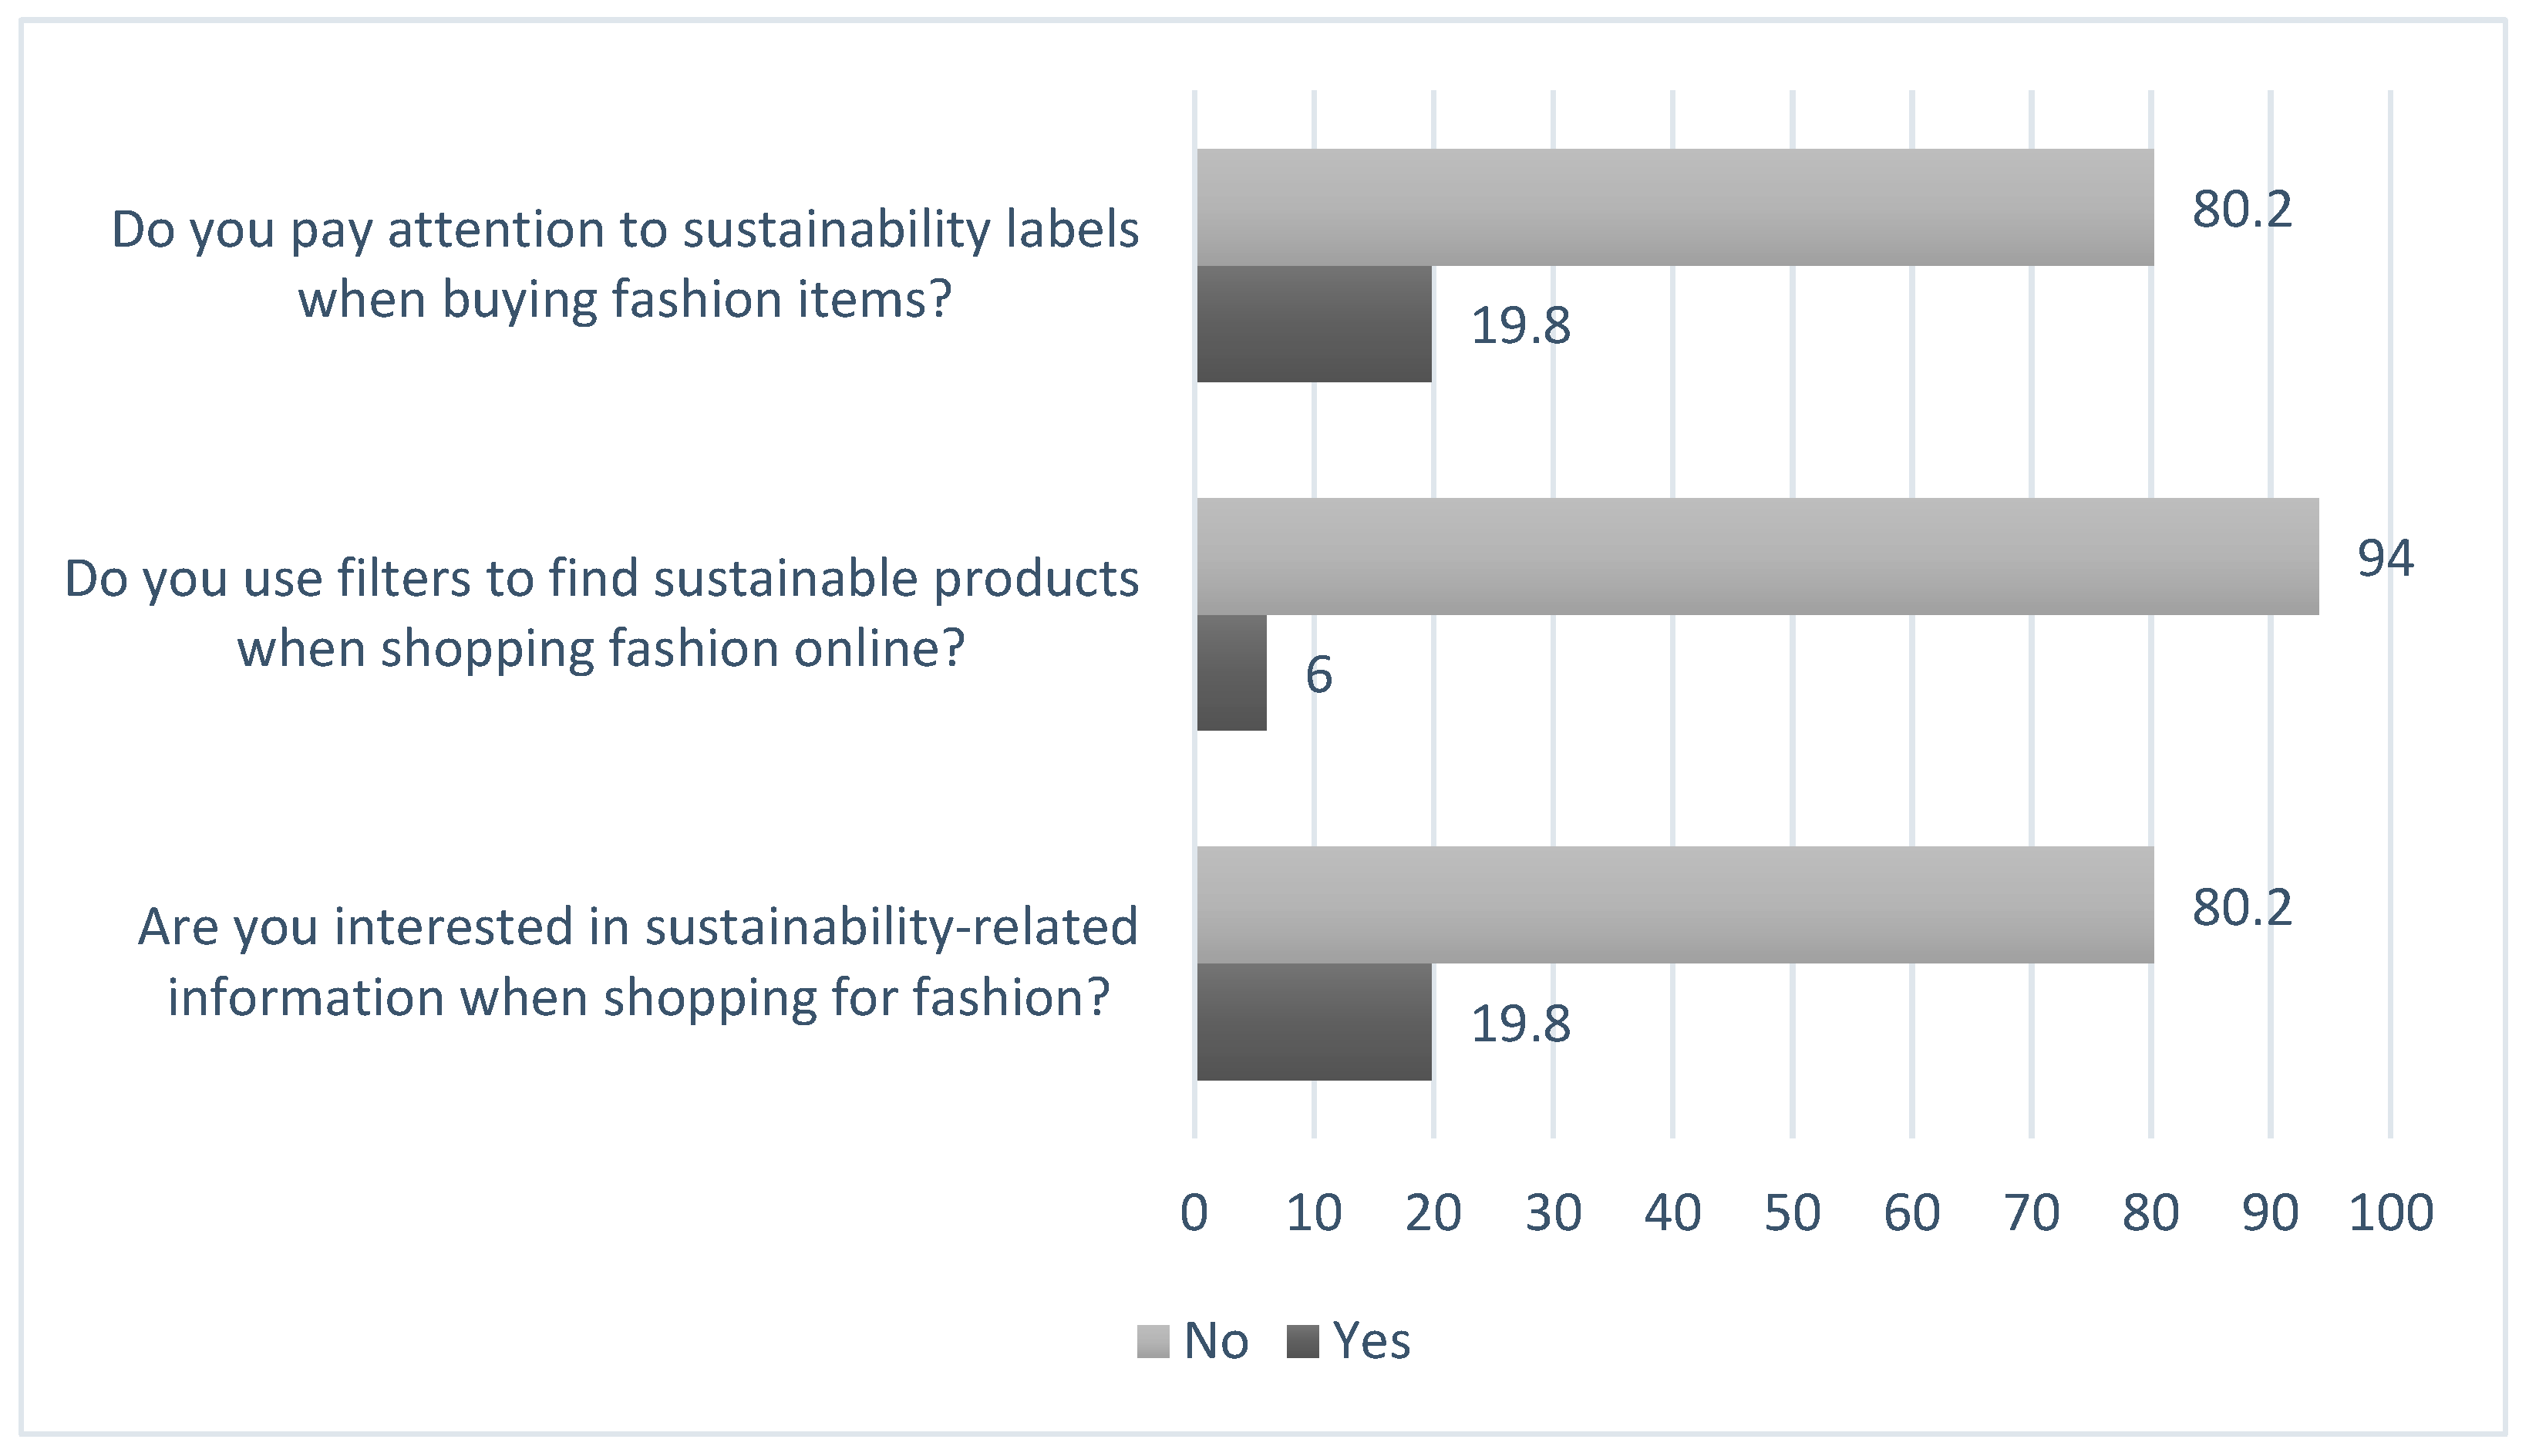The image size is (2529, 1456).
Task: Select the bottom '19.8' data label
Action: (x=1520, y=1024)
